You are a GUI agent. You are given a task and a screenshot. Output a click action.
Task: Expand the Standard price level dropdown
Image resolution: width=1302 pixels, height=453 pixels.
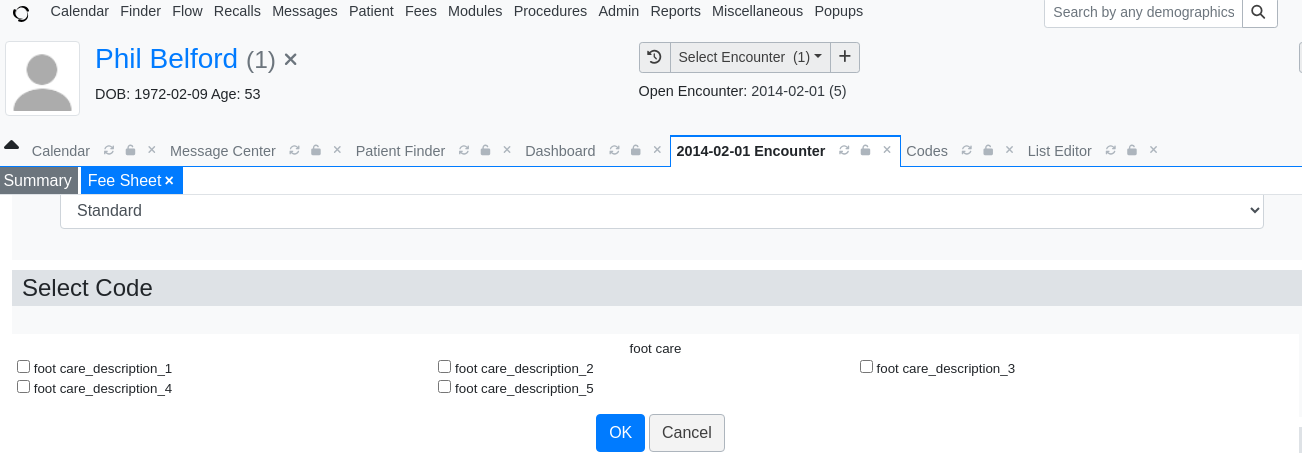click(662, 211)
